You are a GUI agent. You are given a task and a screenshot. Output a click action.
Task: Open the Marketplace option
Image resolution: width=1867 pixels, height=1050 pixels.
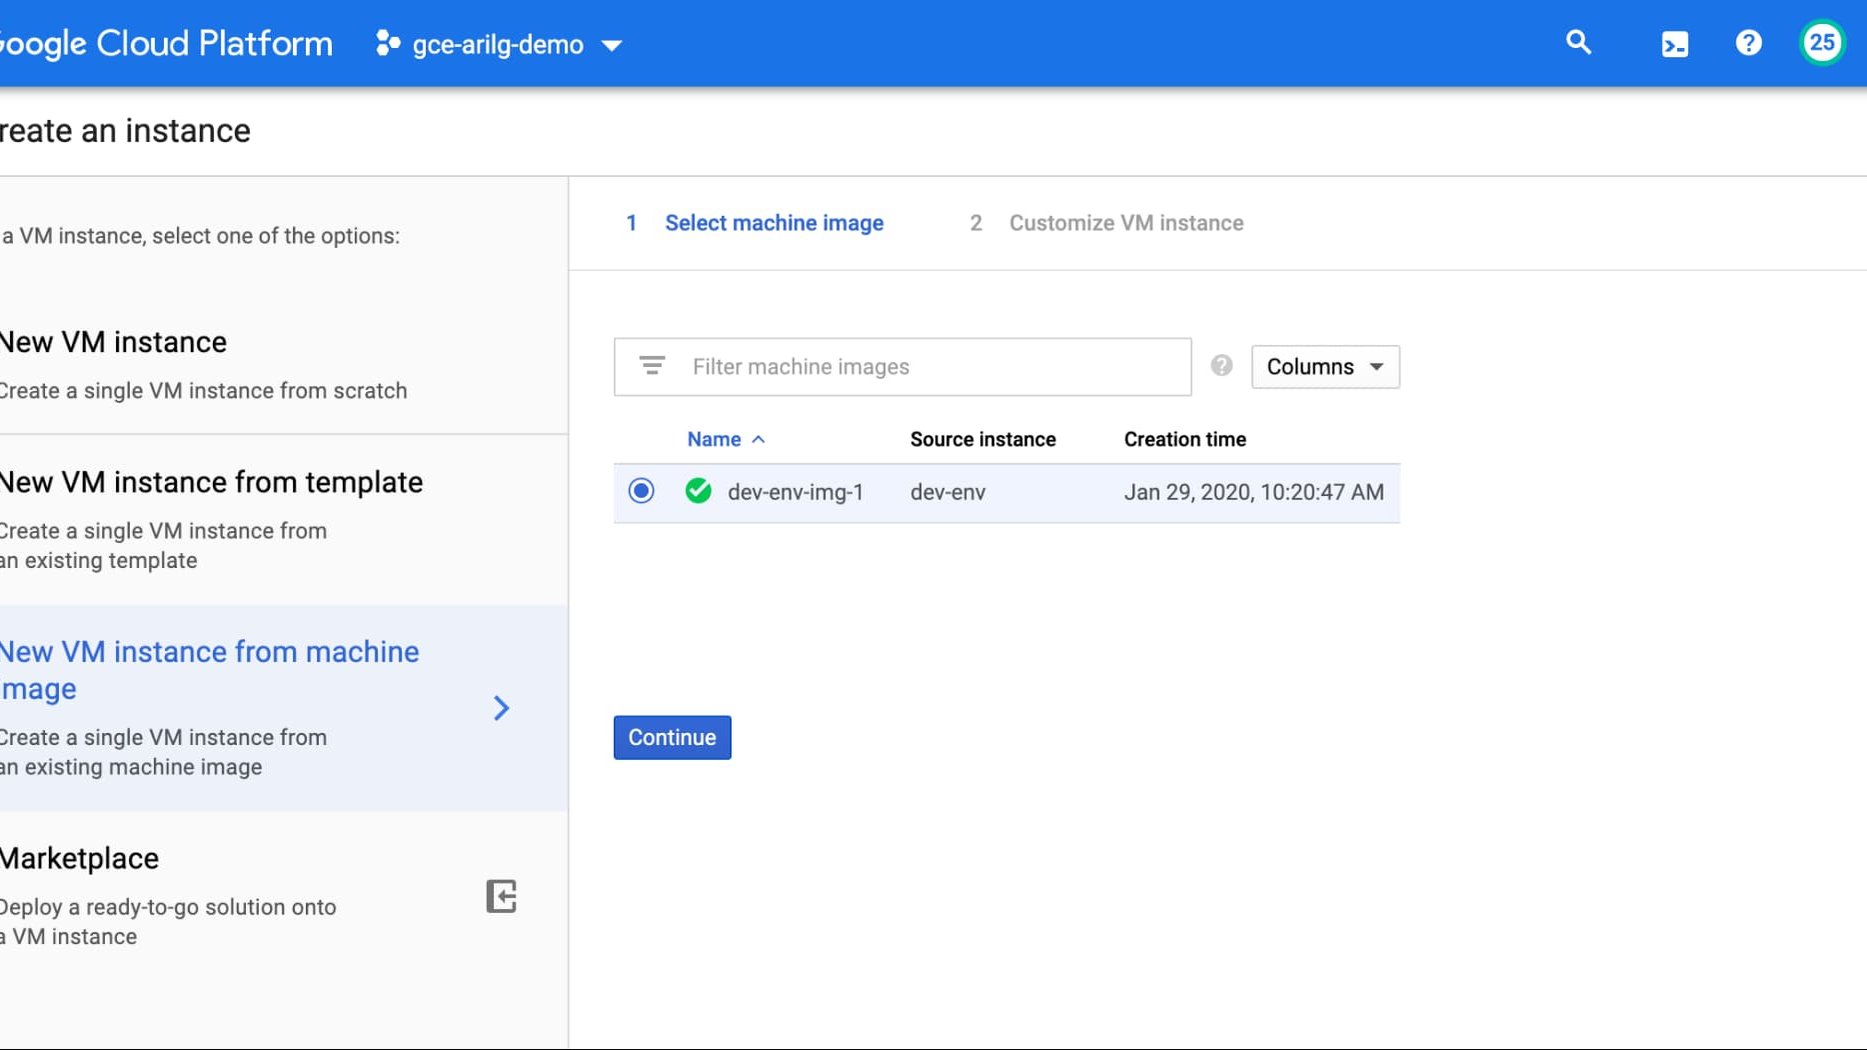(x=284, y=897)
